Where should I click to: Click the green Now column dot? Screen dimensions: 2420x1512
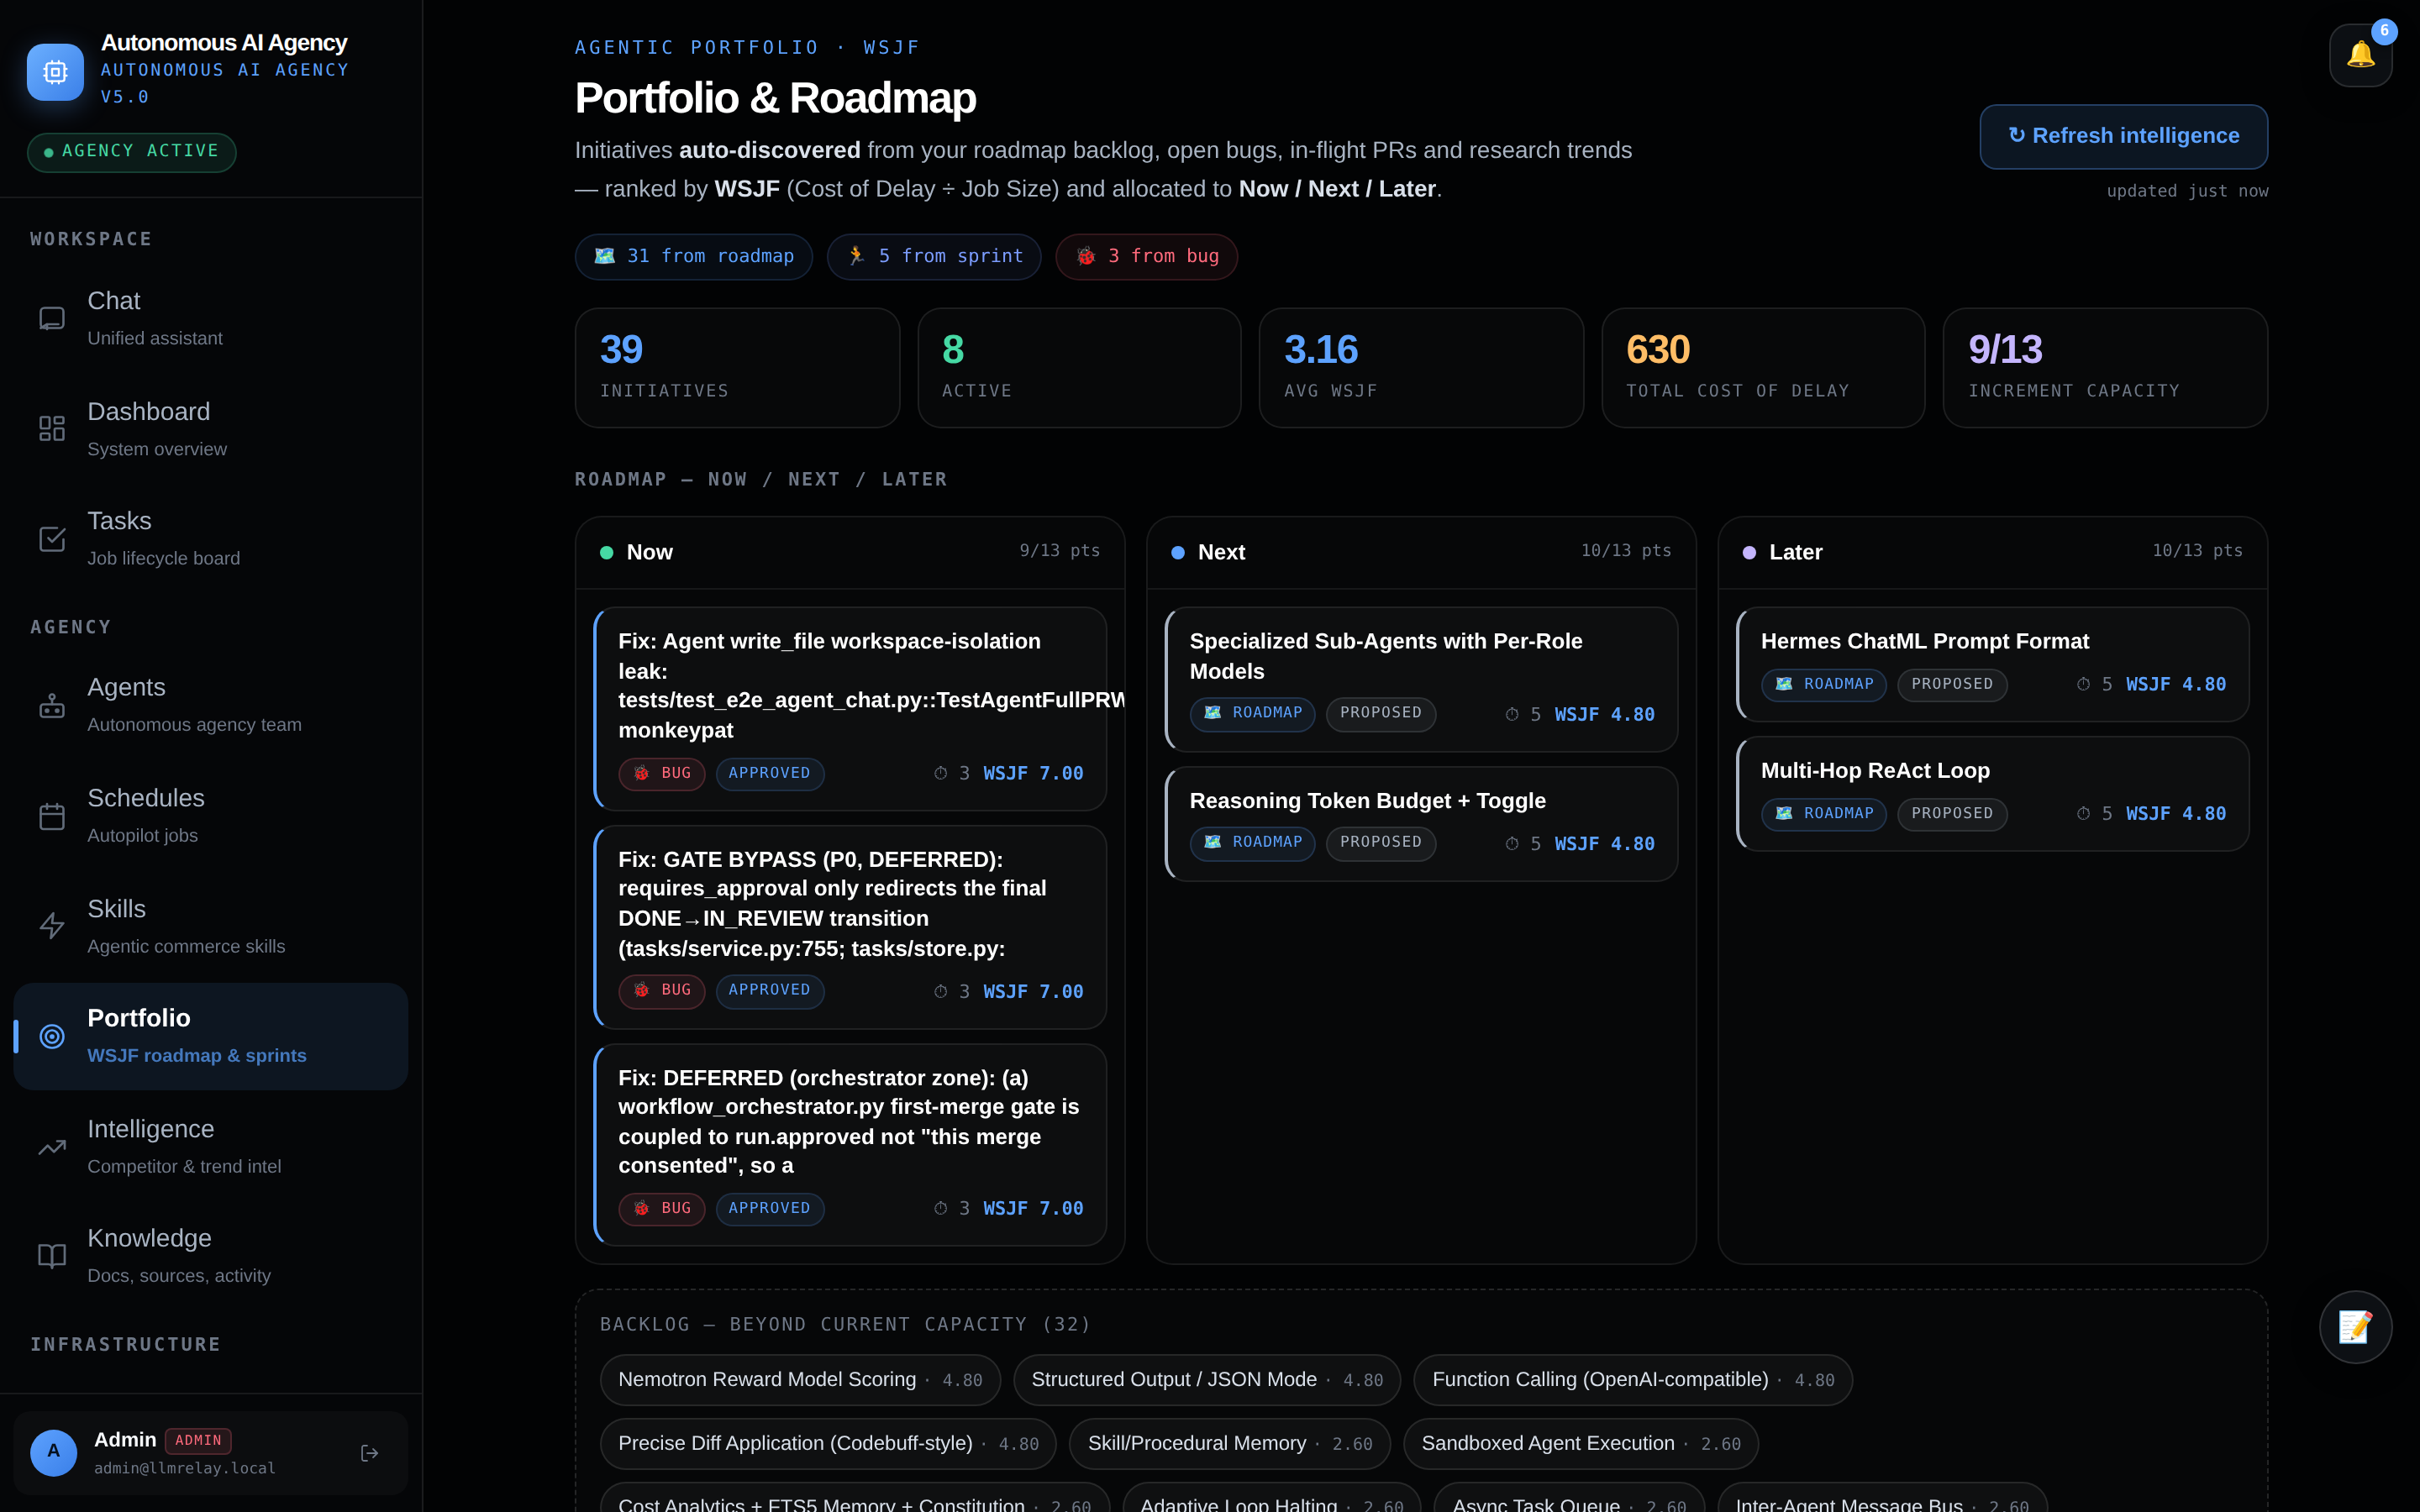click(606, 553)
